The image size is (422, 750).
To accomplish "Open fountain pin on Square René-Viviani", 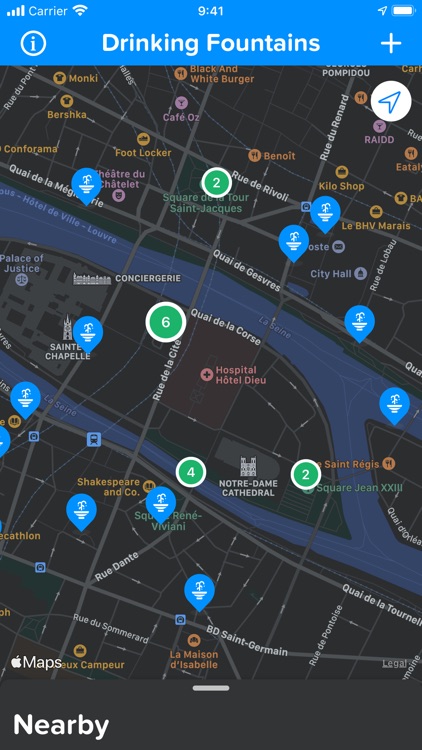I will 161,505.
